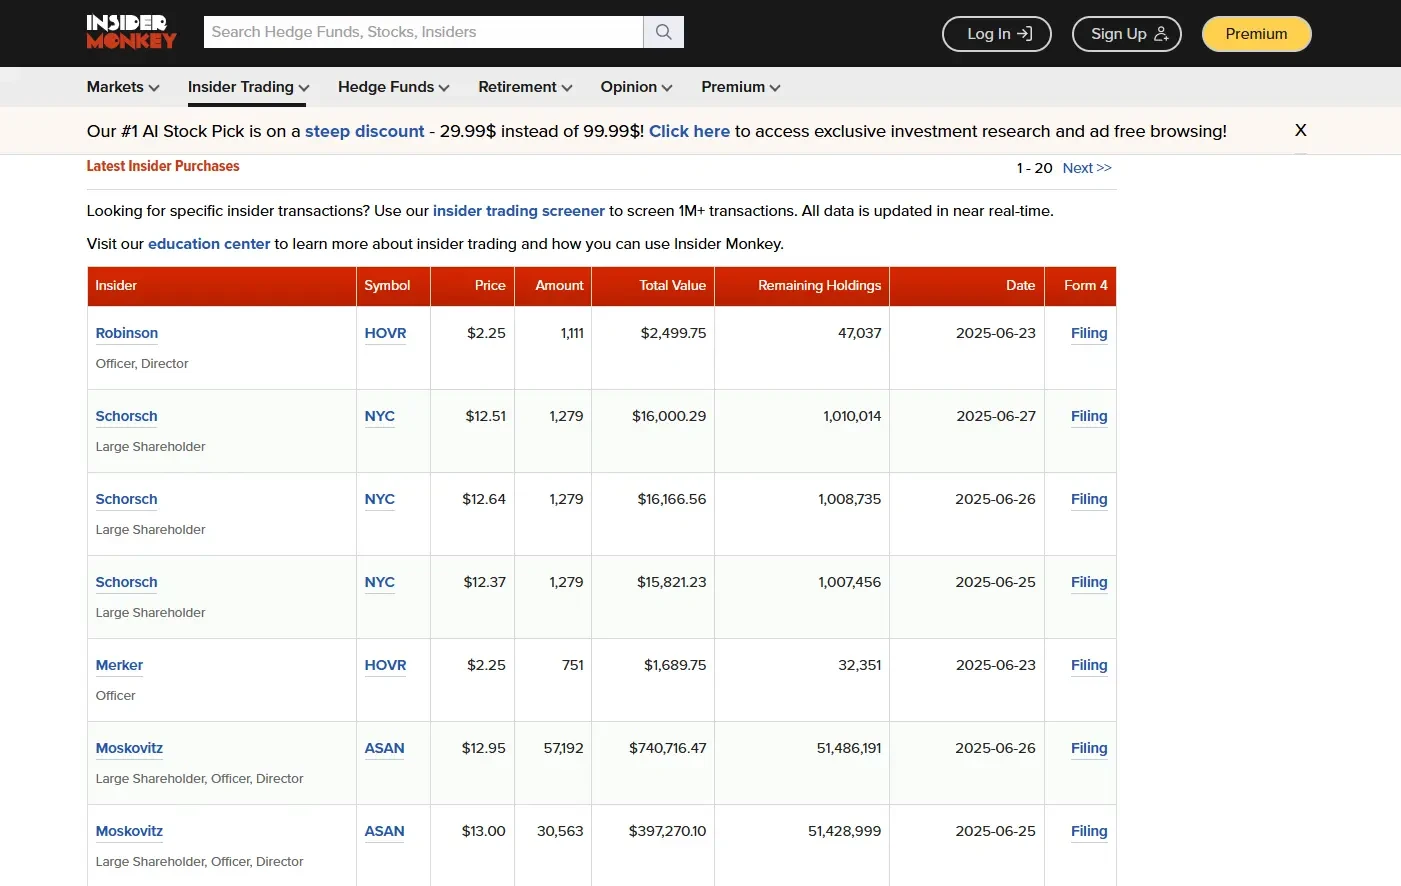Sort by the Insider column header

click(222, 286)
